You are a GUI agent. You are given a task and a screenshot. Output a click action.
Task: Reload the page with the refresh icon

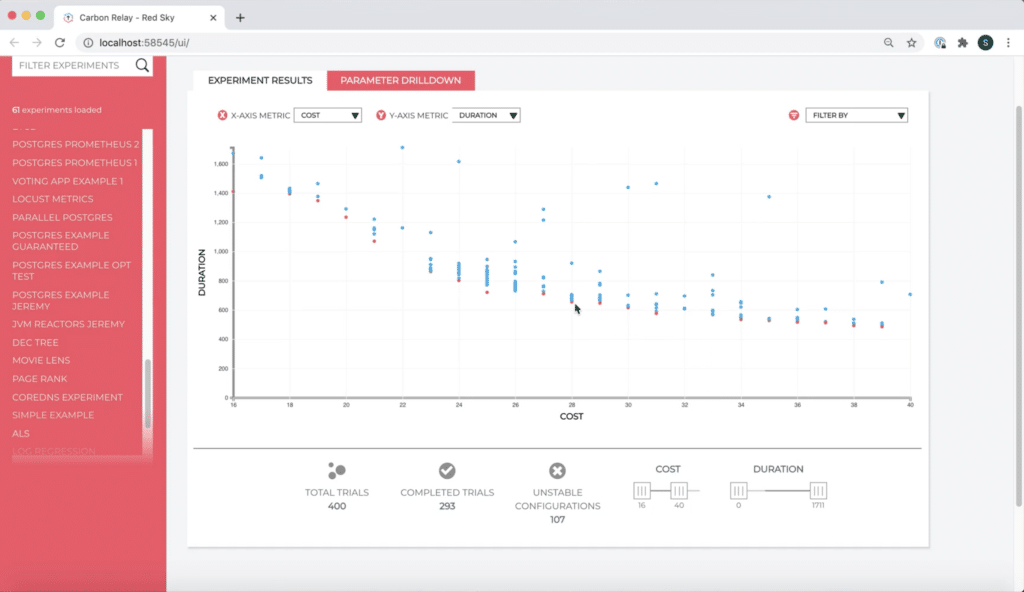pyautogui.click(x=59, y=42)
